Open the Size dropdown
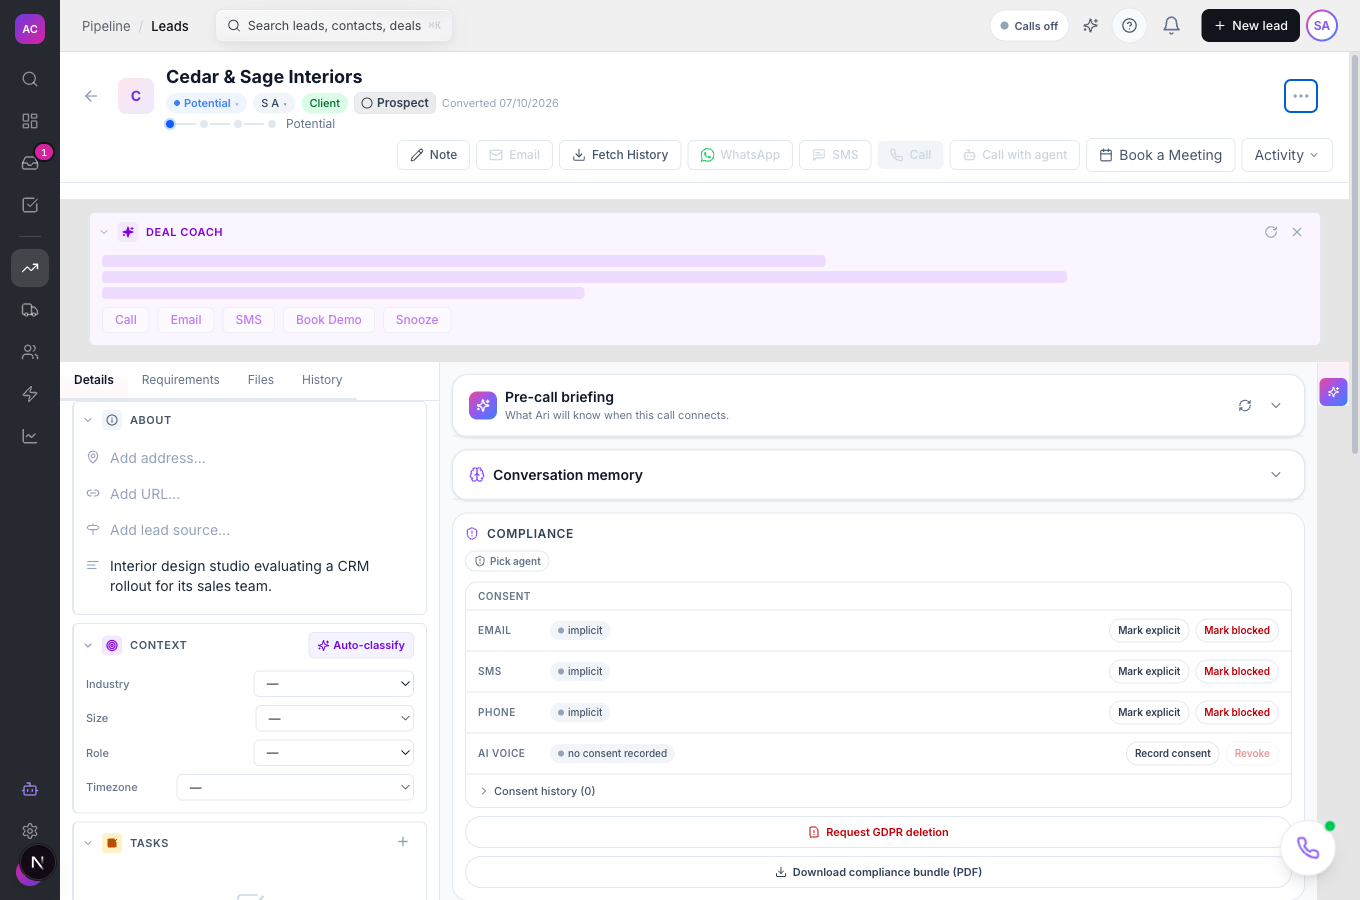Image resolution: width=1360 pixels, height=900 pixels. tap(335, 718)
